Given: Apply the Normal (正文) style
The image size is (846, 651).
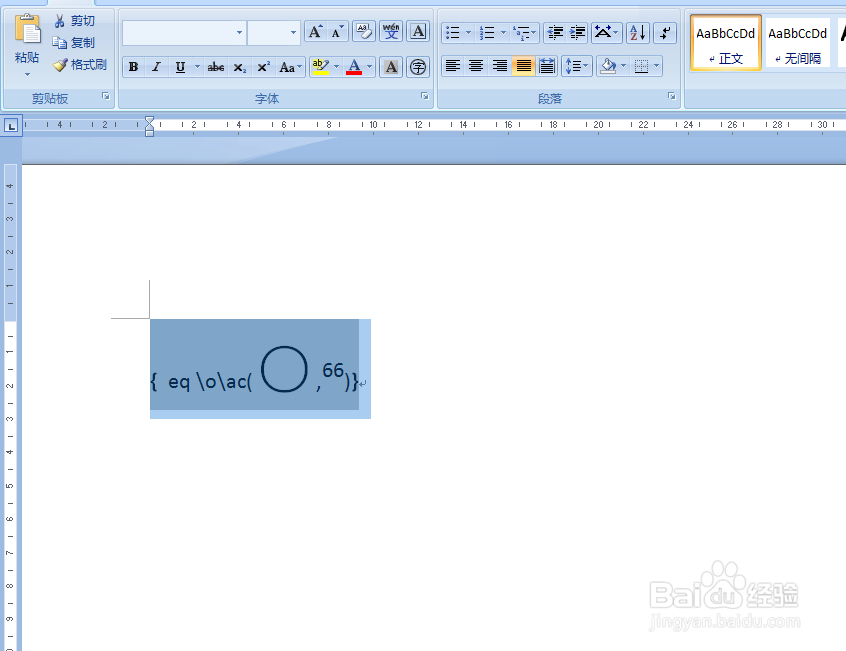Looking at the screenshot, I should pos(726,43).
